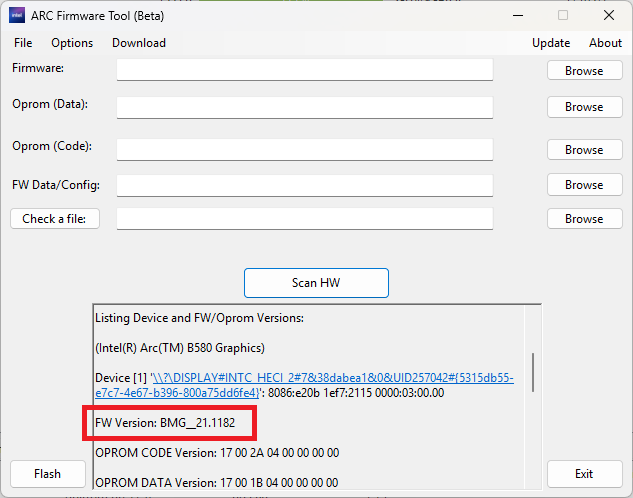The width and height of the screenshot is (633, 498).
Task: Click the FW Data/Config input field
Action: tap(305, 186)
